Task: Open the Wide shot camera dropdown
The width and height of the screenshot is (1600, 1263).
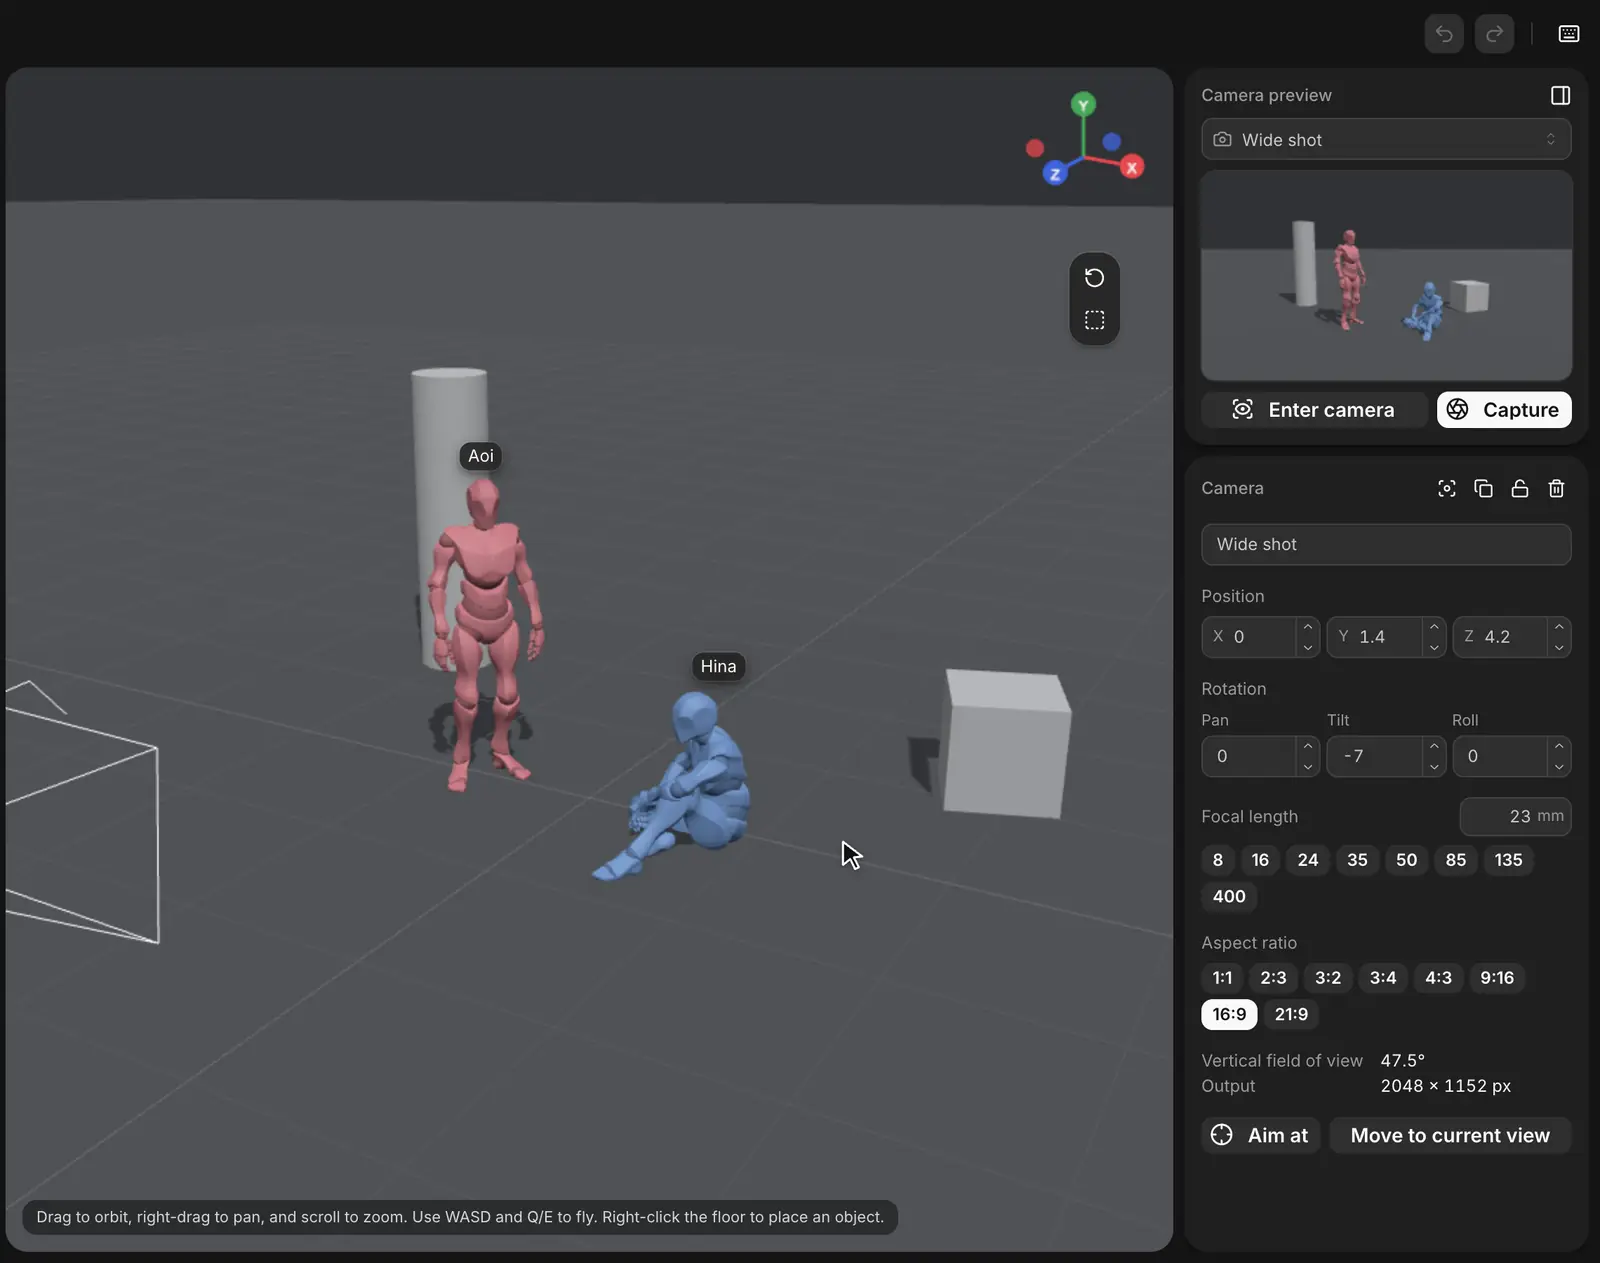Action: (1386, 139)
